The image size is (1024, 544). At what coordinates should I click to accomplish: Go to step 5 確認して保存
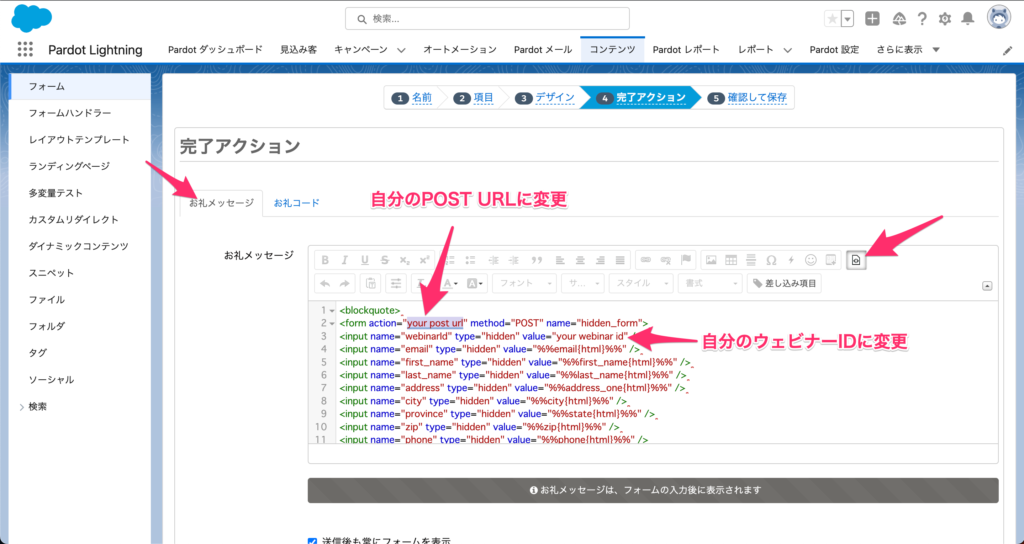click(748, 98)
